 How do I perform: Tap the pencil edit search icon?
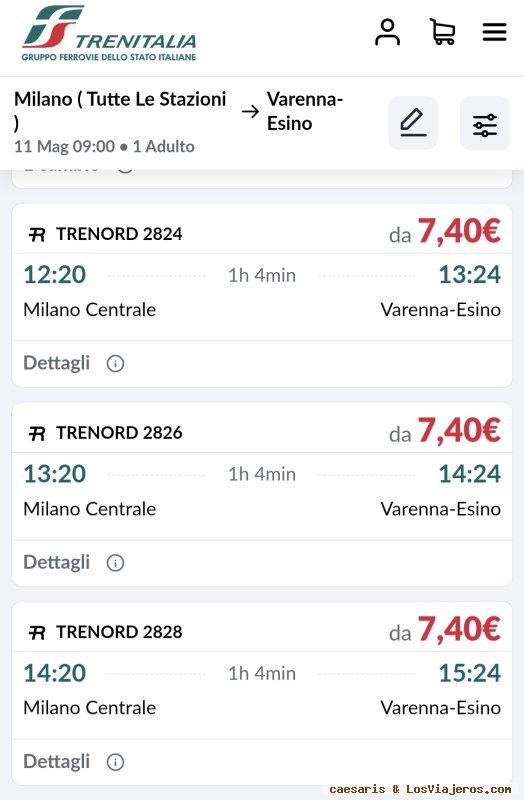413,123
